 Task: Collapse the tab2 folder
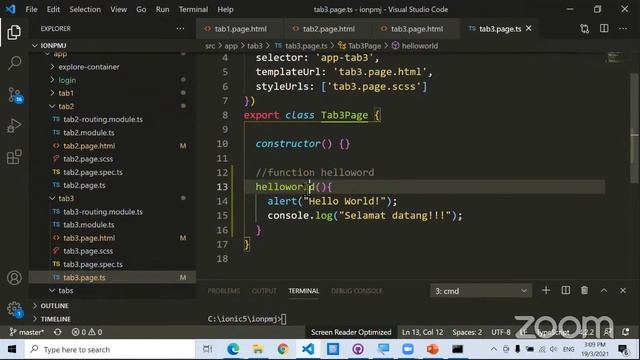click(x=66, y=106)
